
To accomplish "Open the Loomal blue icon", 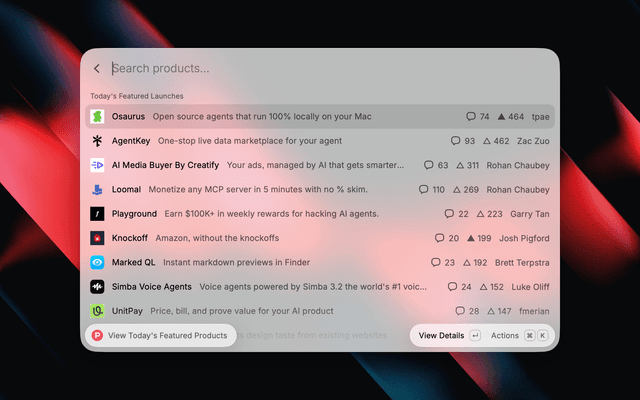I will [x=97, y=189].
